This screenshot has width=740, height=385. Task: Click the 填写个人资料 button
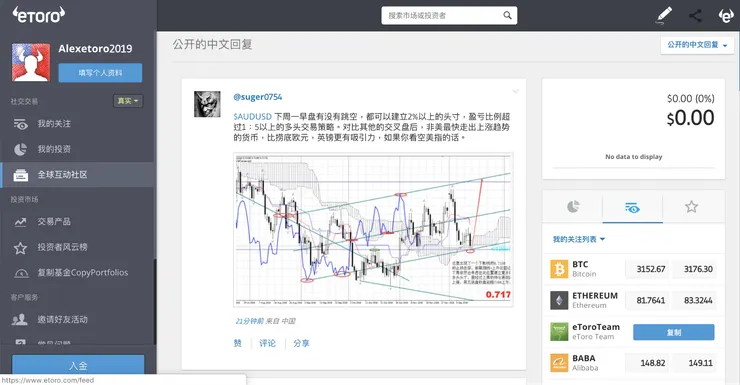coord(100,73)
